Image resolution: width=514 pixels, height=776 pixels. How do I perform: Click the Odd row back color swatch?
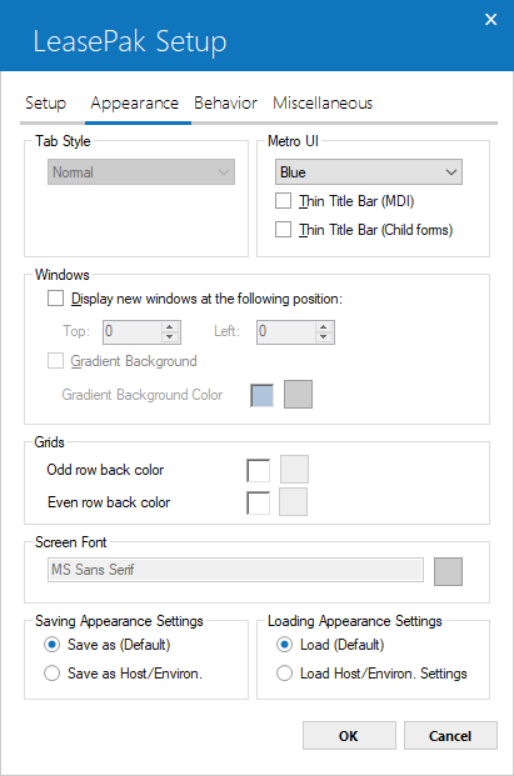click(258, 470)
